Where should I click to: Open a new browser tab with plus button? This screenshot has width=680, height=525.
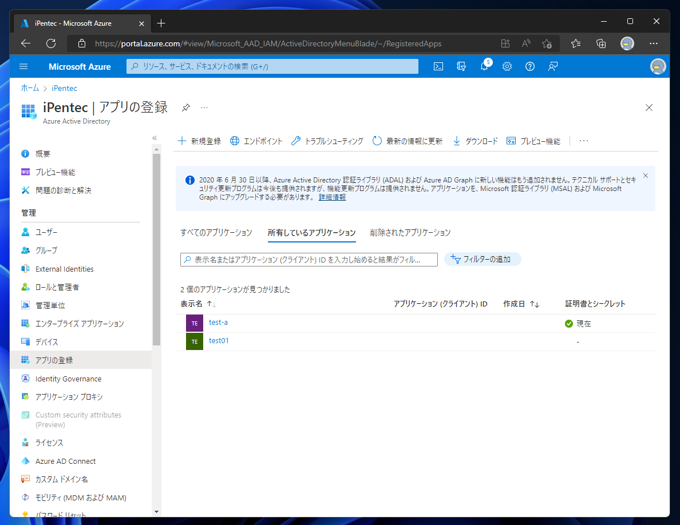point(161,23)
